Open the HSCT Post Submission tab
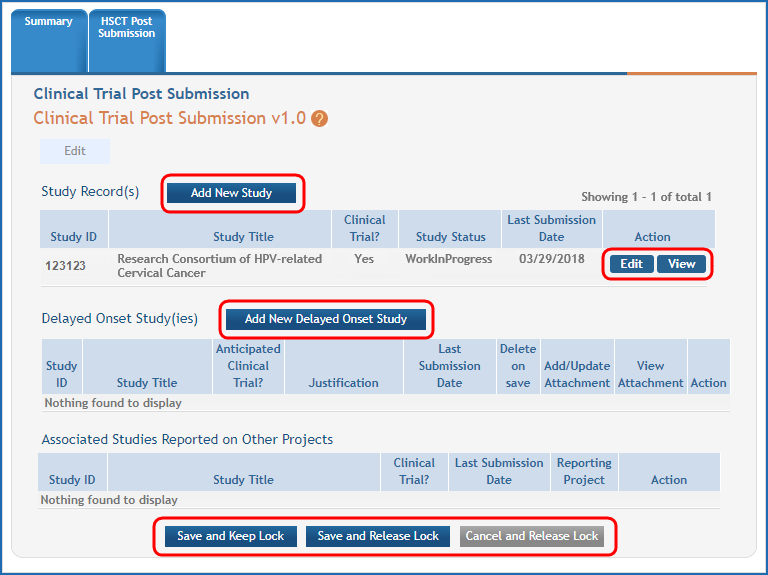768x575 pixels. 126,28
